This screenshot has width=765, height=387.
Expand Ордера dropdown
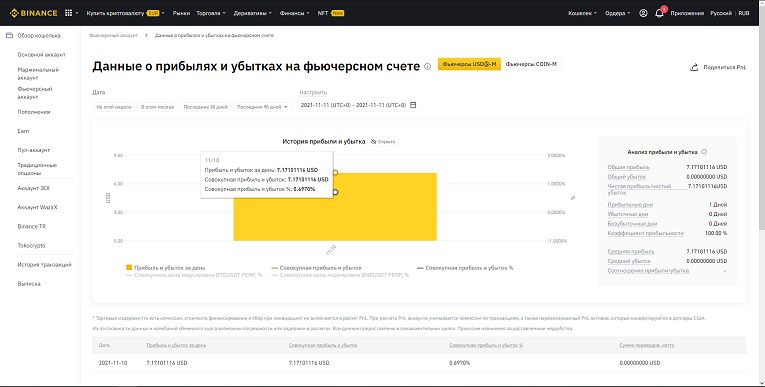pyautogui.click(x=618, y=13)
